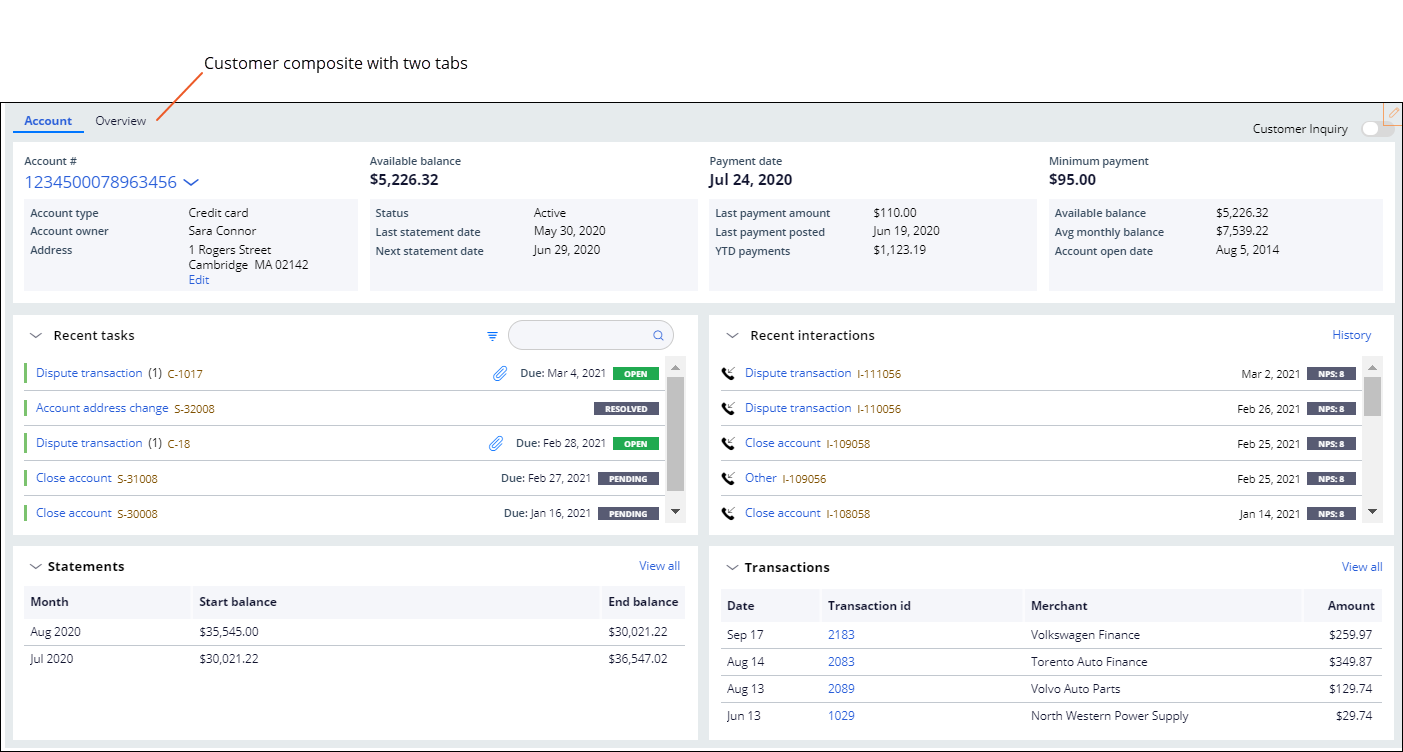The width and height of the screenshot is (1403, 752).
Task: Toggle the Customer Inquiry switch
Action: click(1376, 129)
